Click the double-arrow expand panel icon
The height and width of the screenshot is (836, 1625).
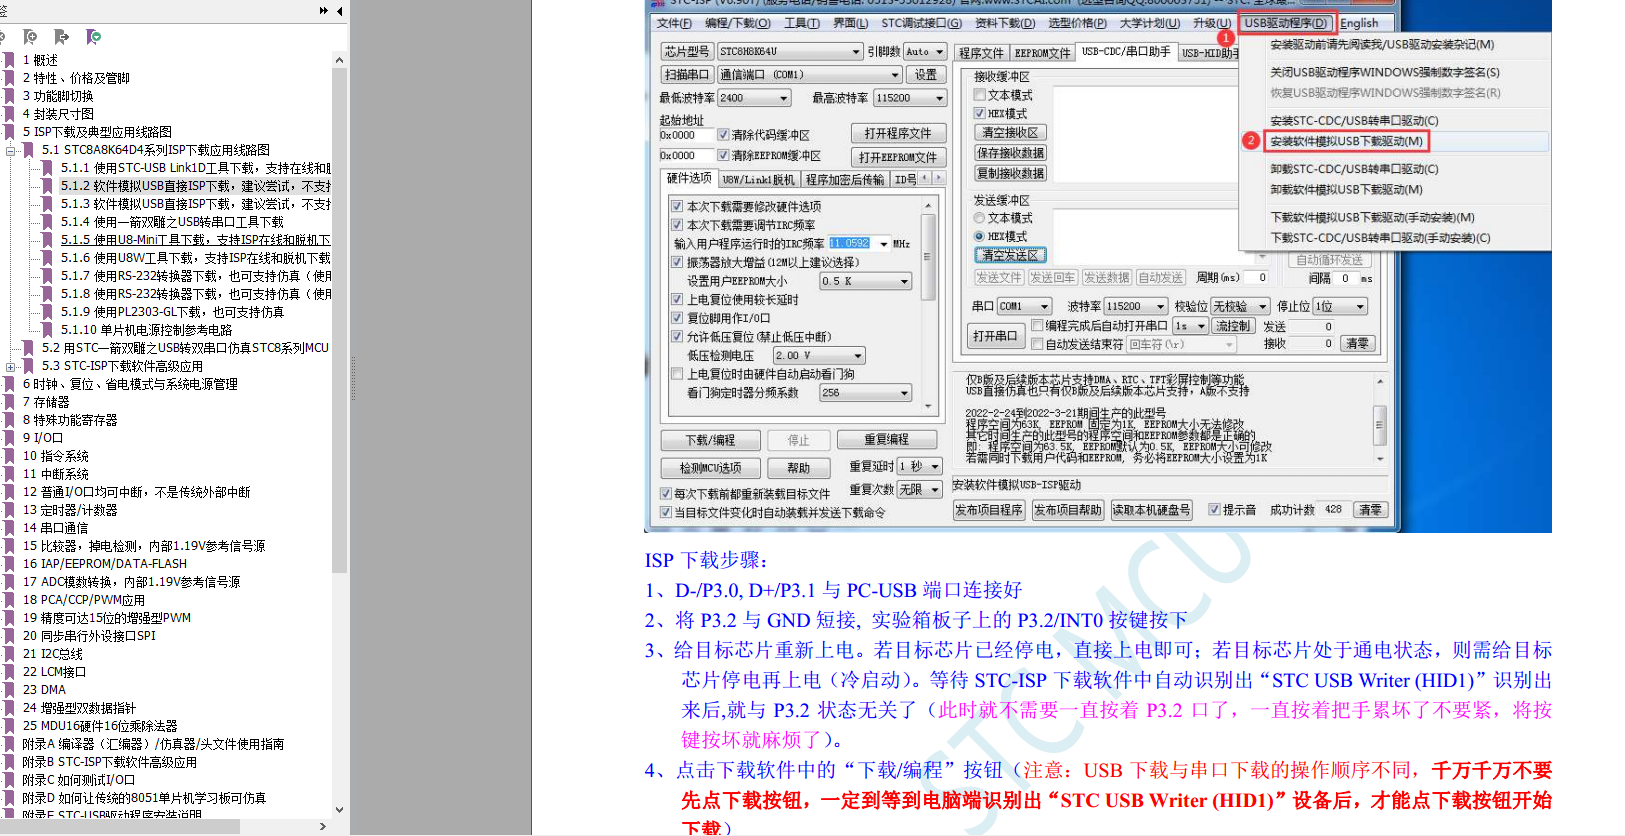[324, 11]
